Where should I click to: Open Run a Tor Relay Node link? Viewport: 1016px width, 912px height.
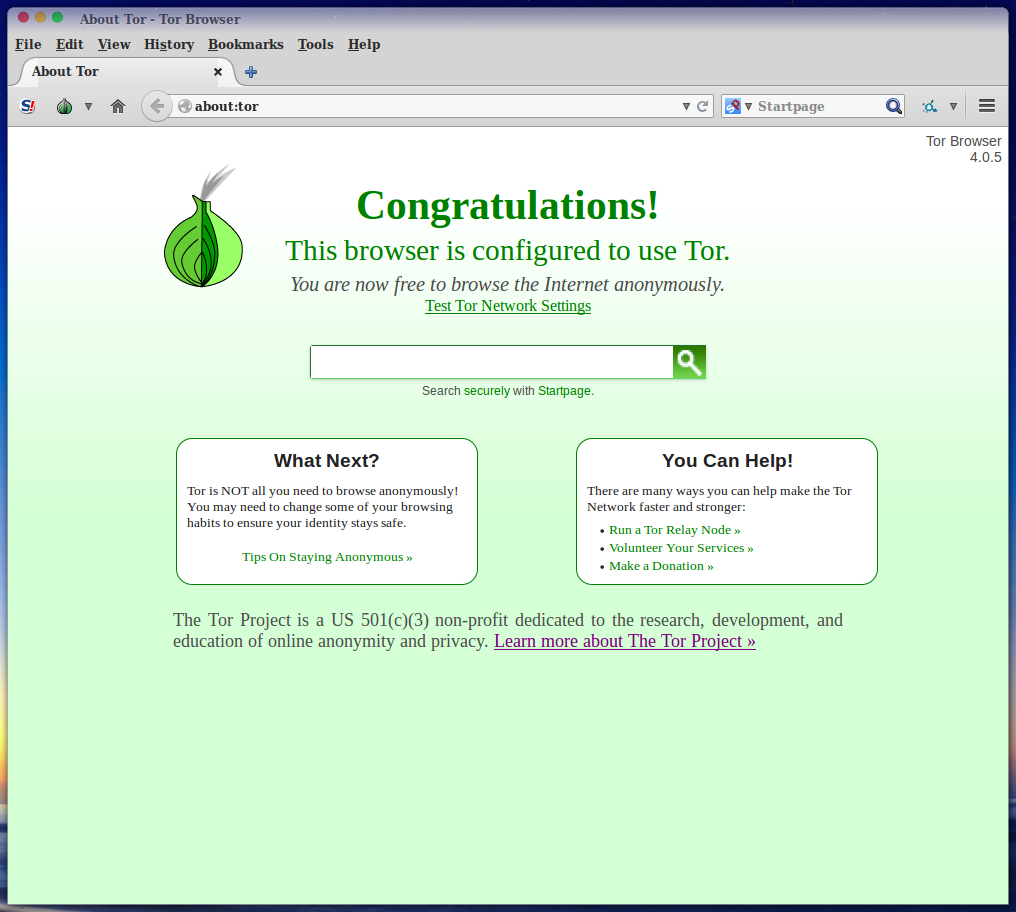(675, 530)
